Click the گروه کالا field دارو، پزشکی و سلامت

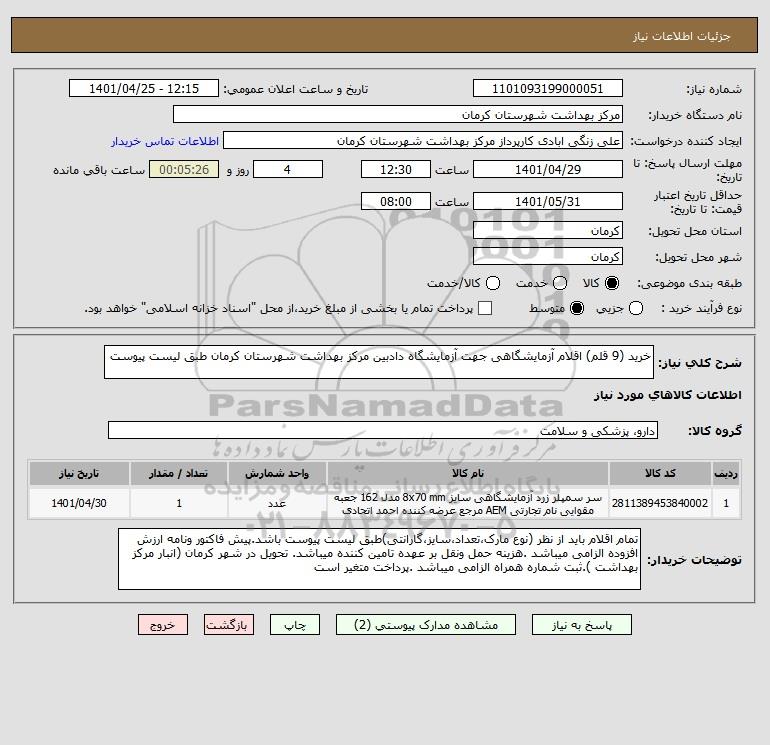coord(383,430)
